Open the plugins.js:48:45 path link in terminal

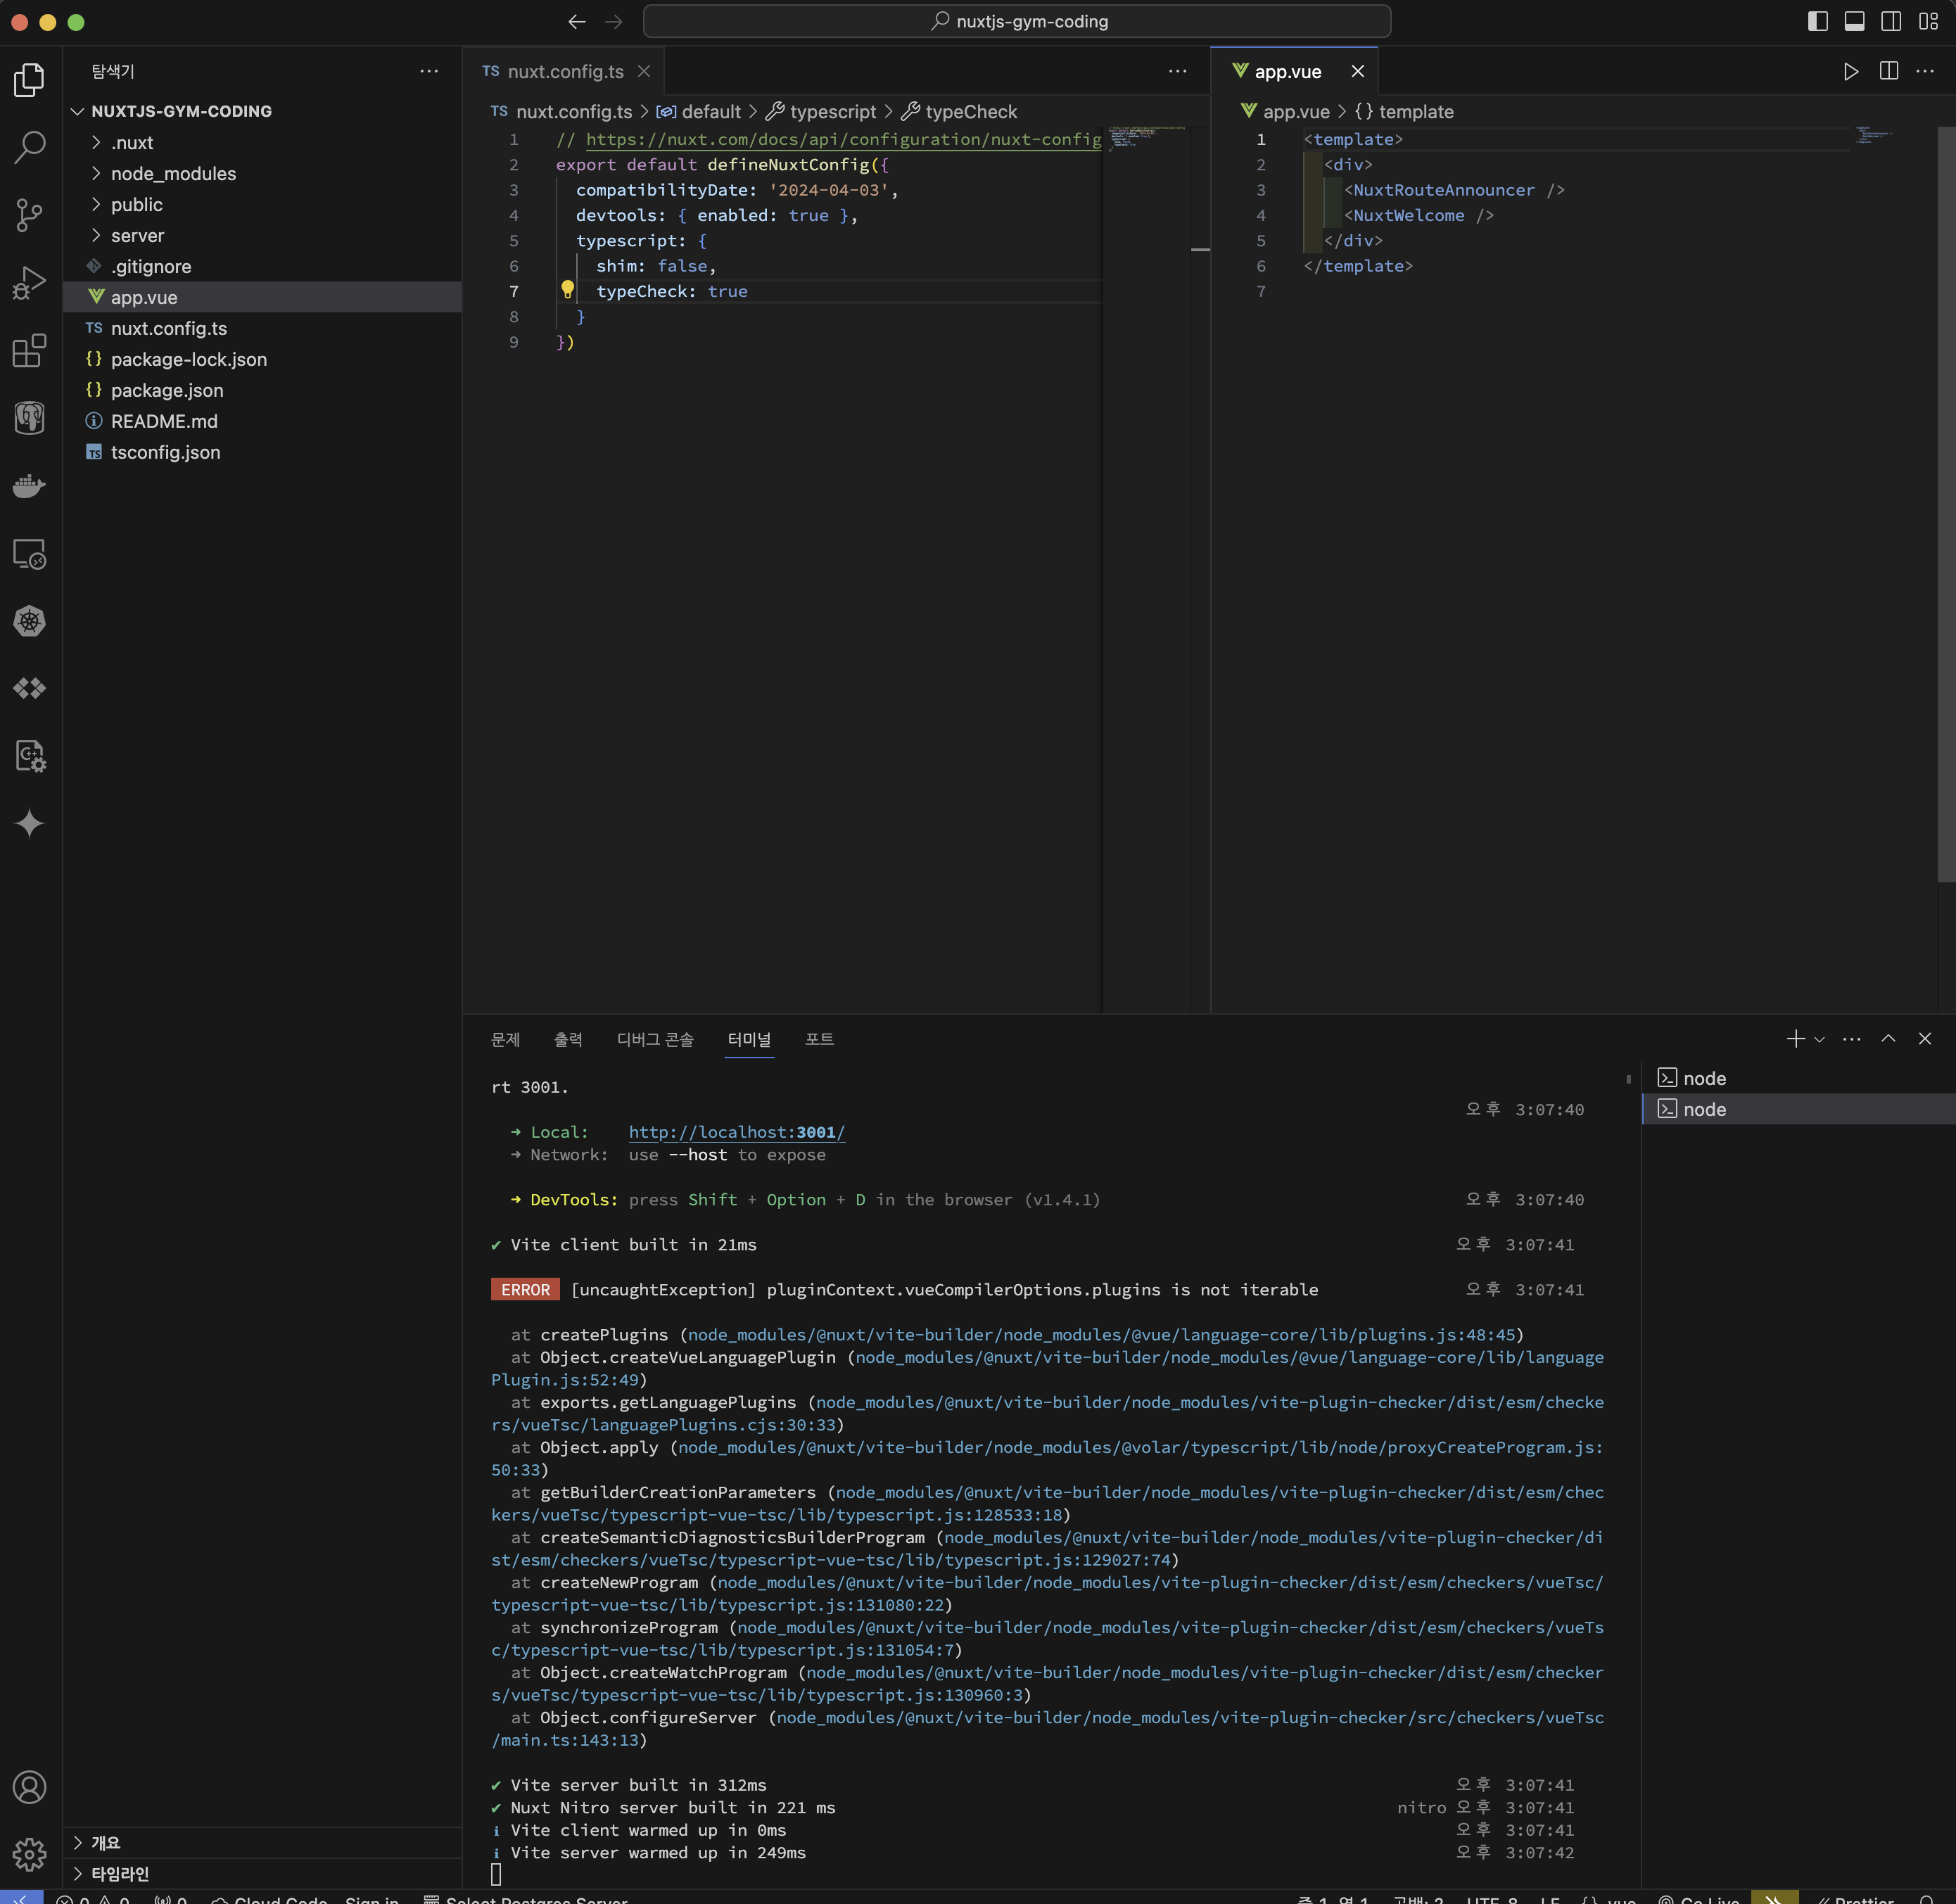pyautogui.click(x=1101, y=1335)
